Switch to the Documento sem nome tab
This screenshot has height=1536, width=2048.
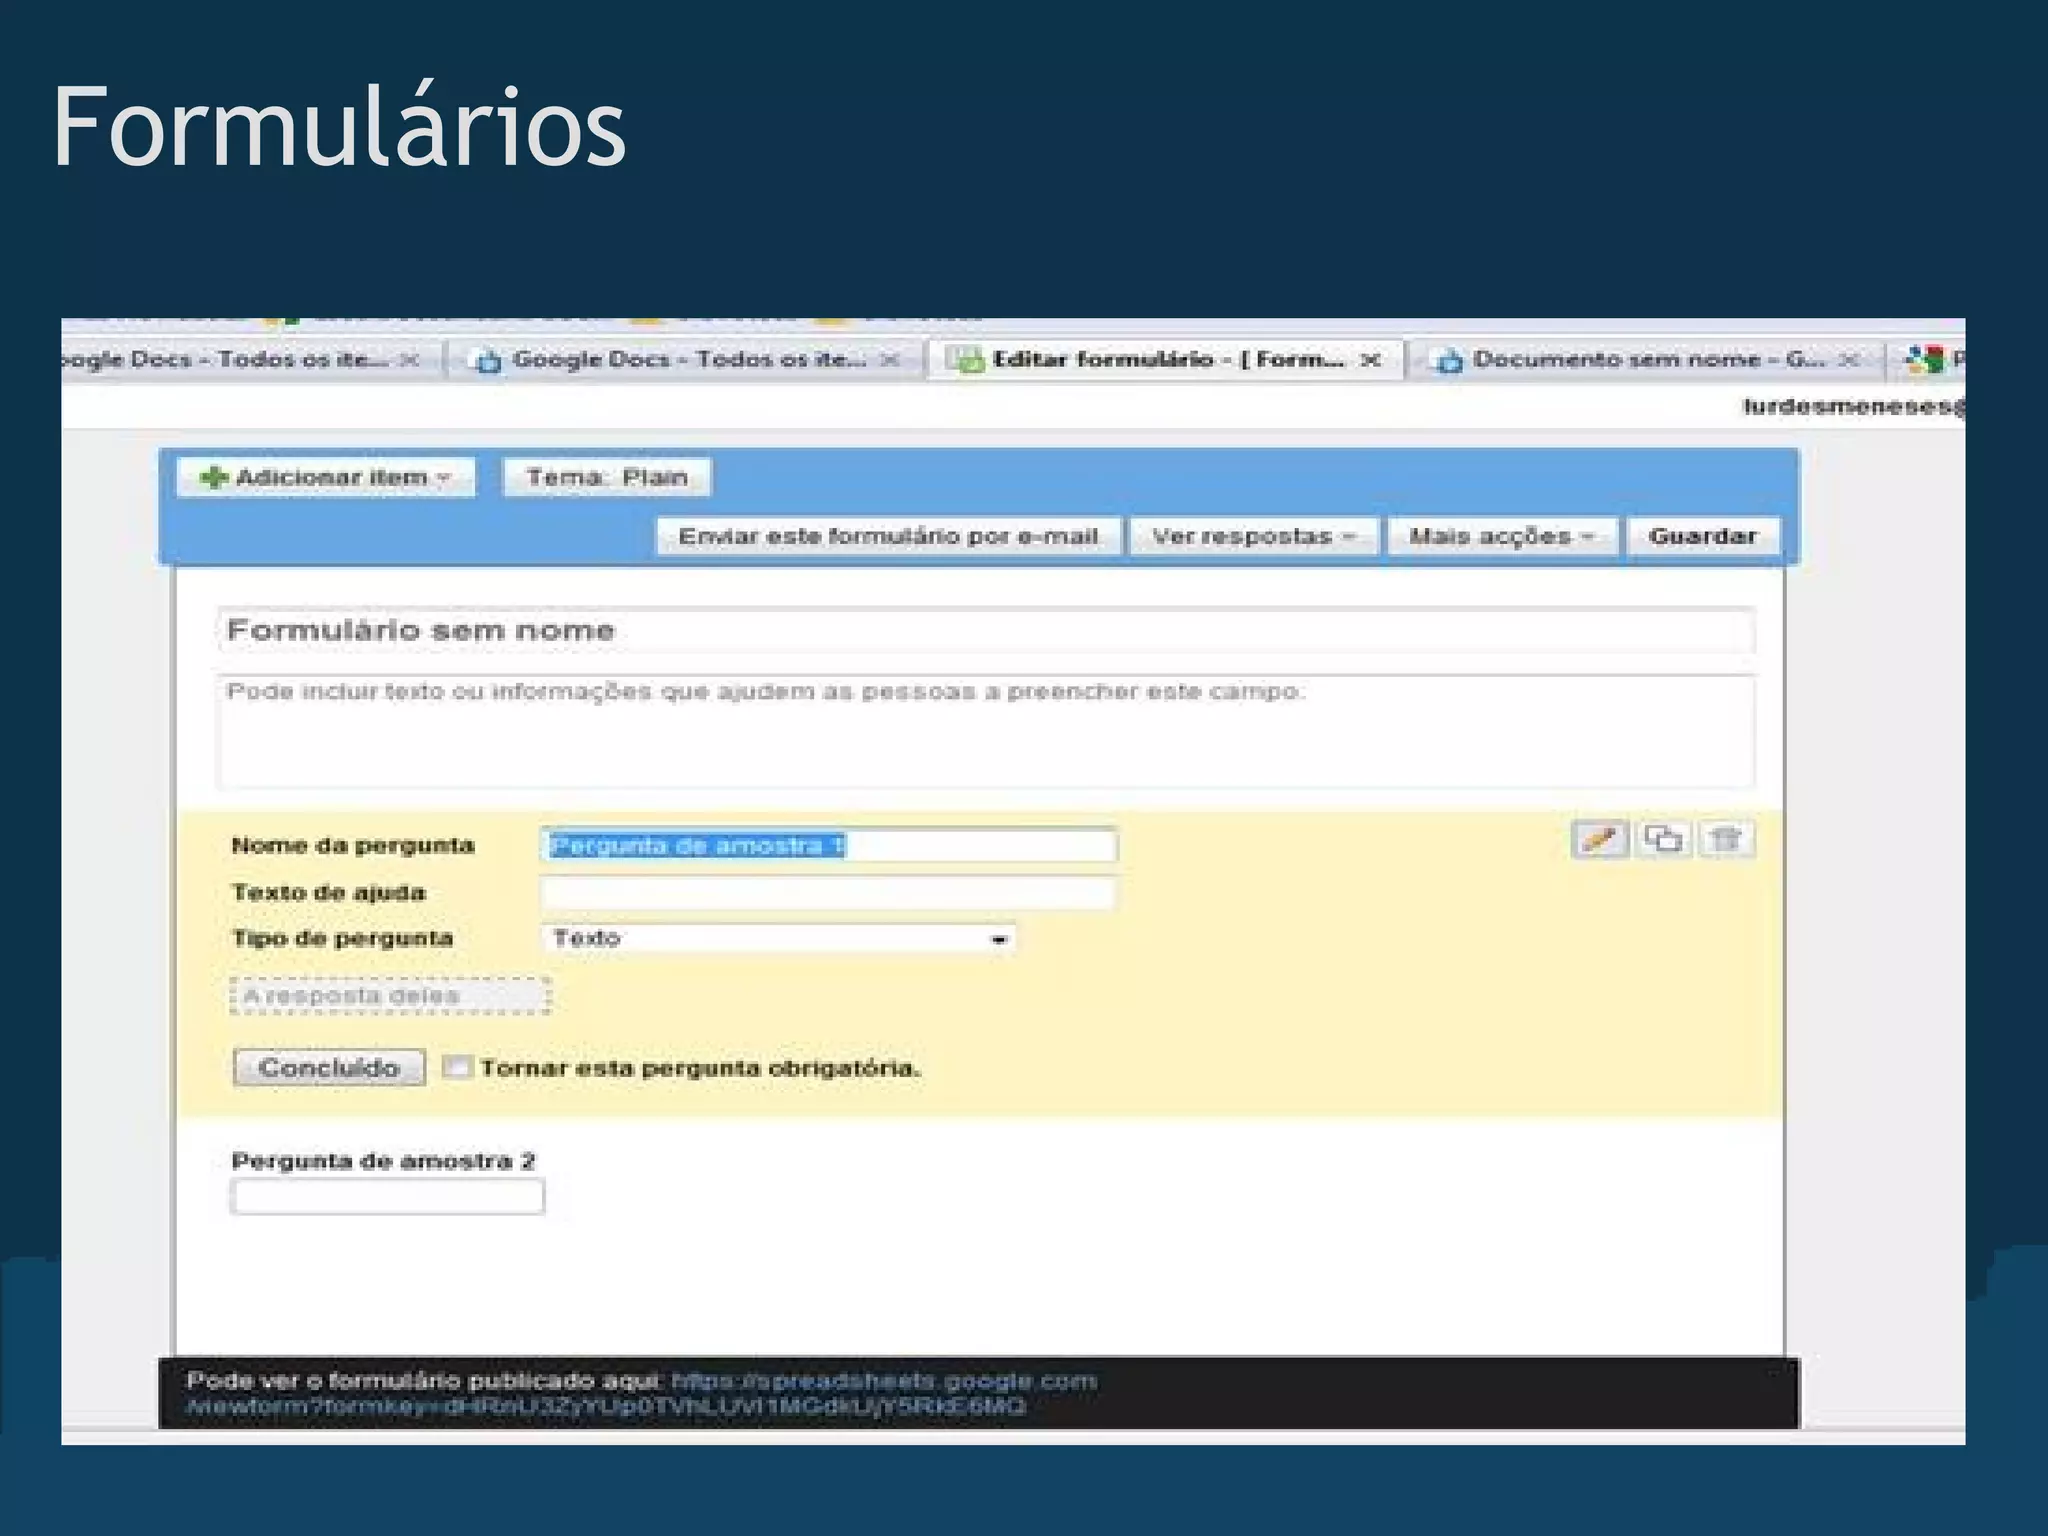(1640, 360)
